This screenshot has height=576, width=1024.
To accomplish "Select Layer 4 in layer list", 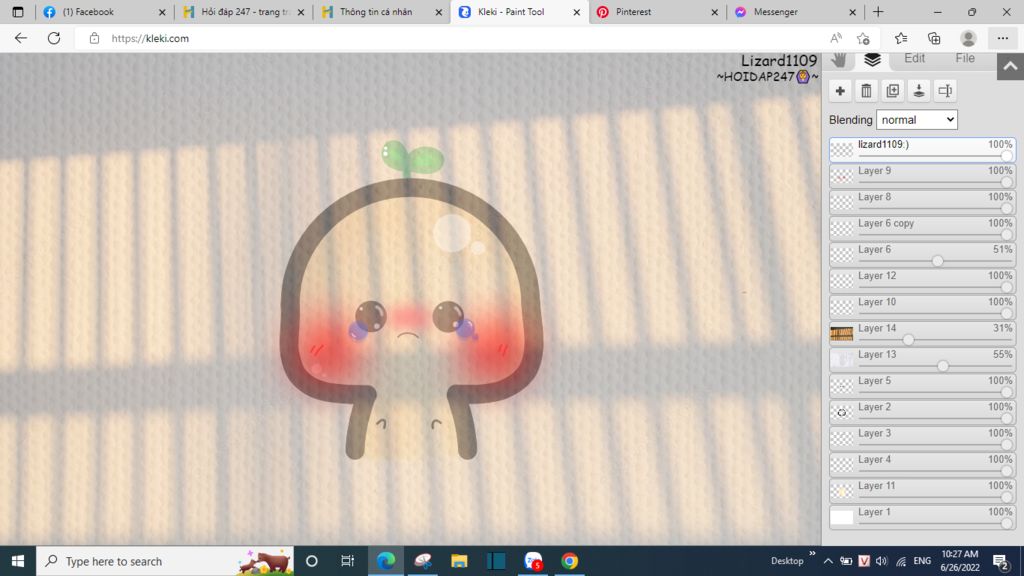I will [x=922, y=464].
